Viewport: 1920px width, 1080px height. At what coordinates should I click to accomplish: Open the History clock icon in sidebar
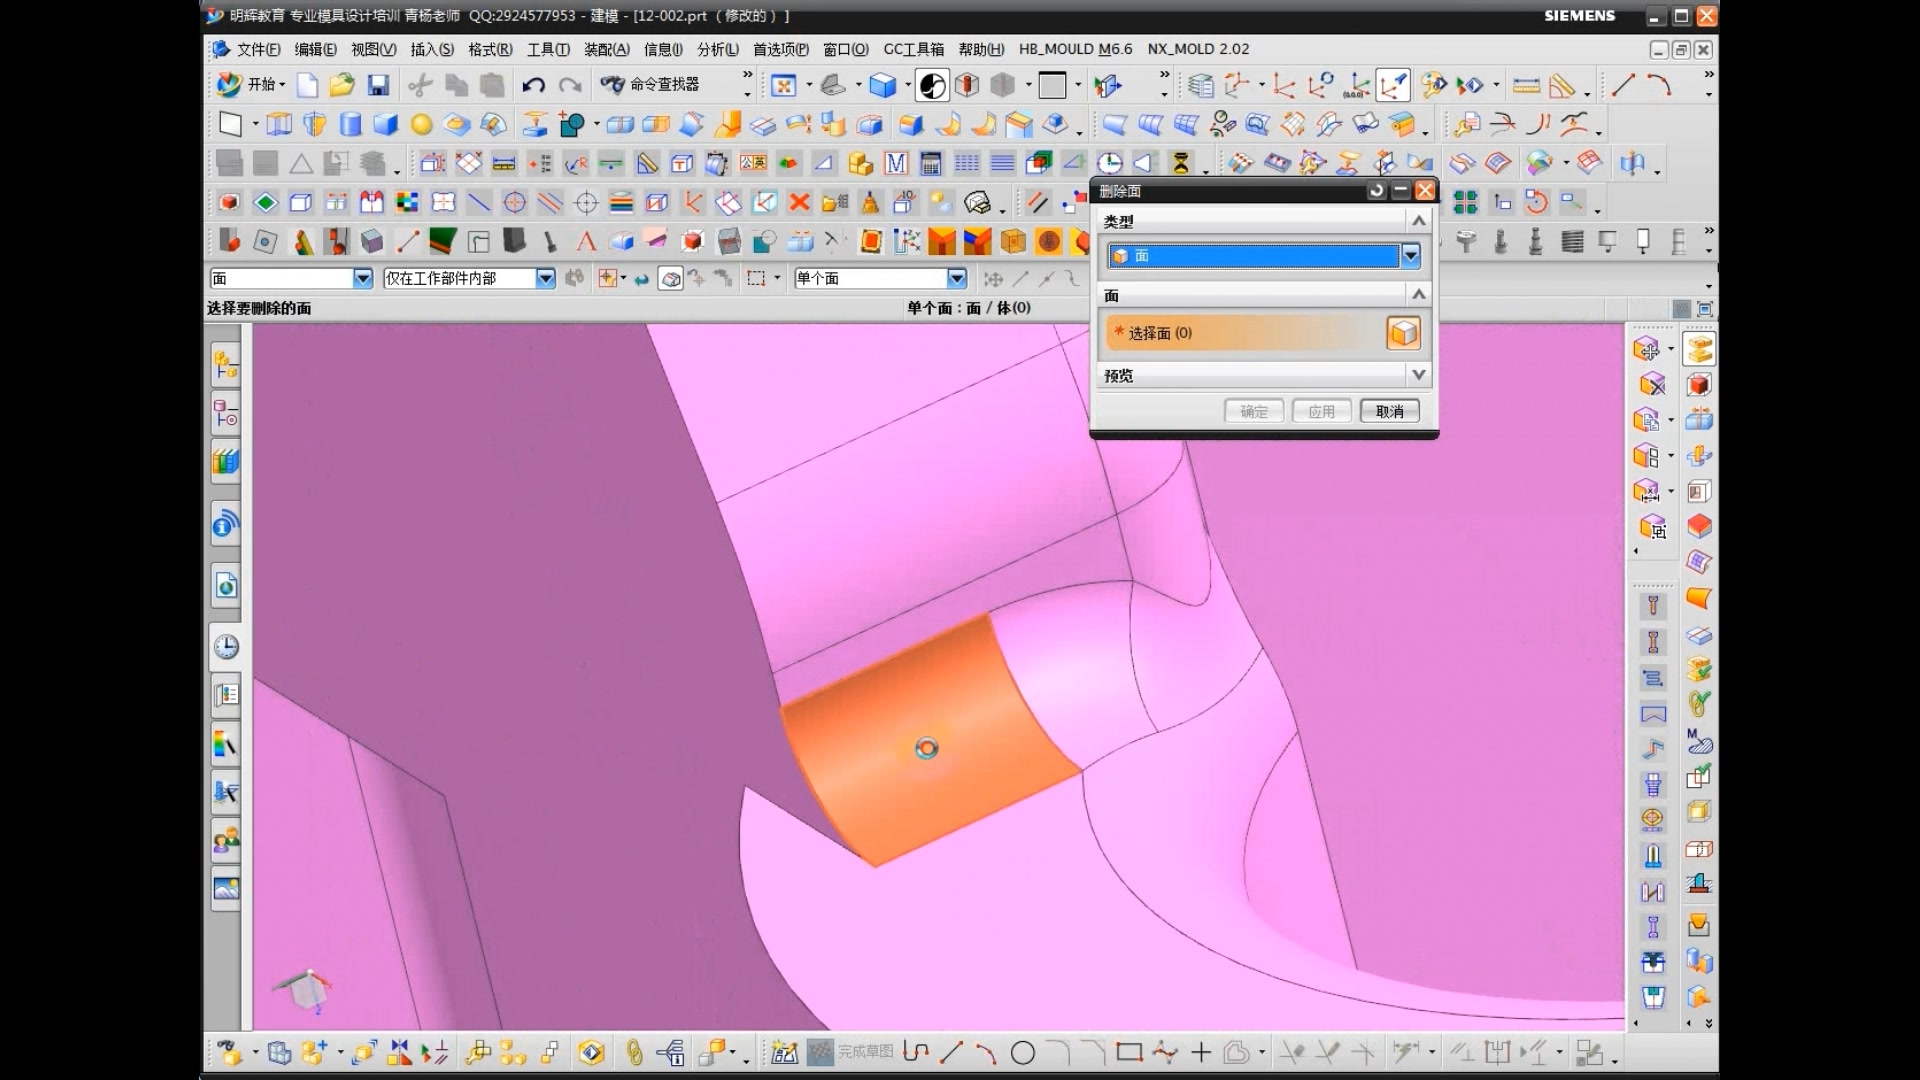pos(226,647)
